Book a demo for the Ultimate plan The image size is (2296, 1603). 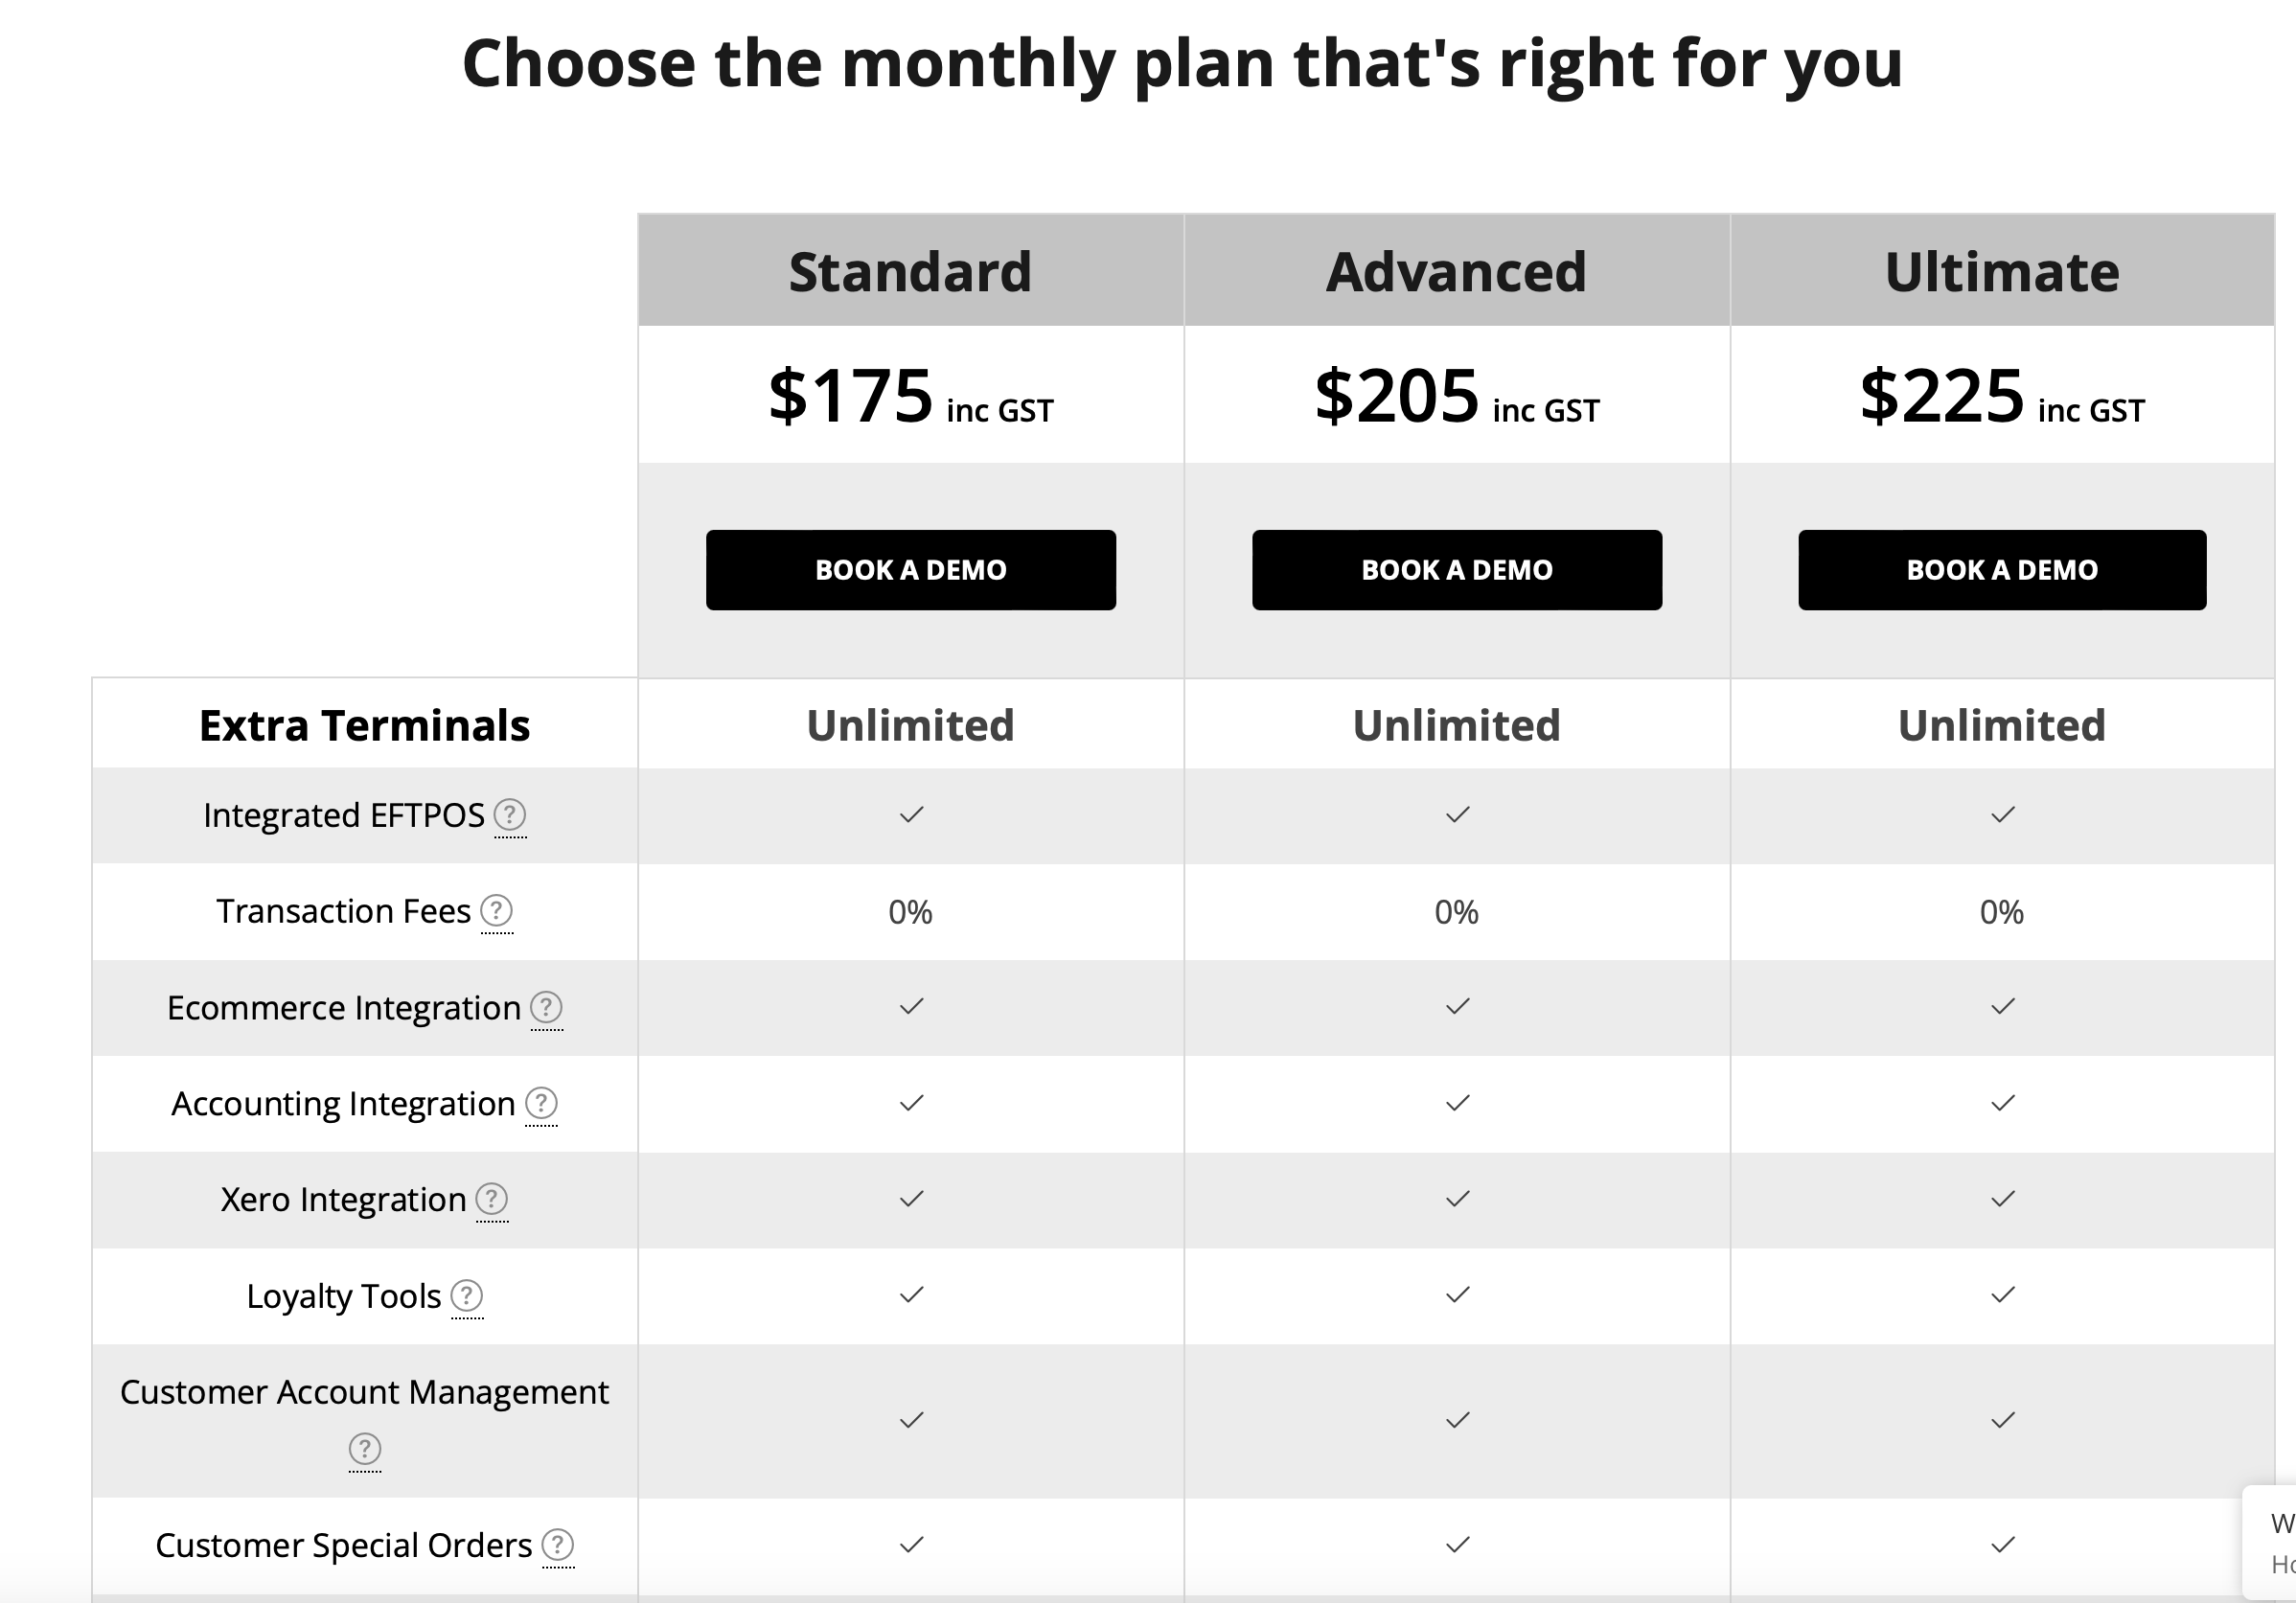pos(2002,570)
